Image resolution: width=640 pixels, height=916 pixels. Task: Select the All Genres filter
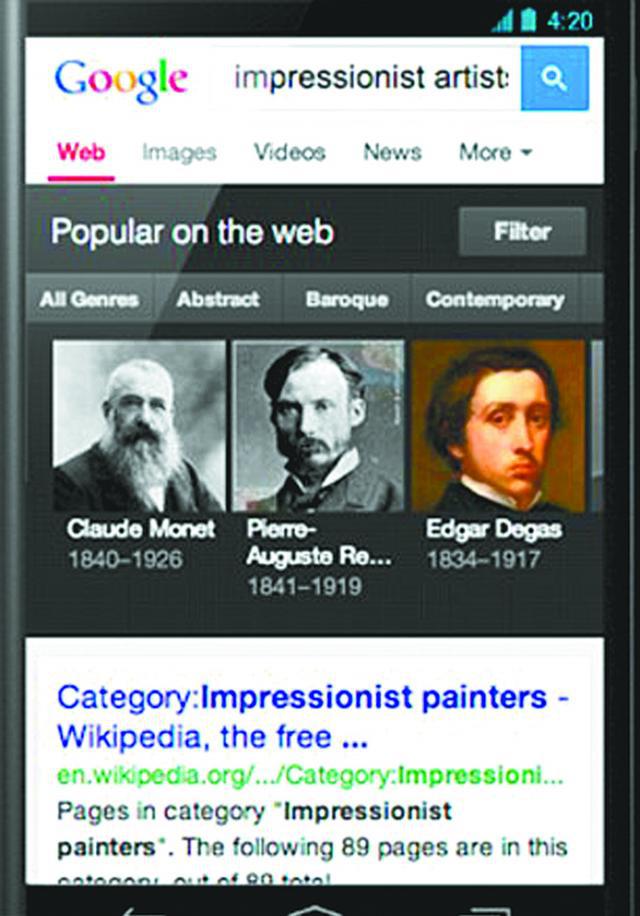(89, 299)
